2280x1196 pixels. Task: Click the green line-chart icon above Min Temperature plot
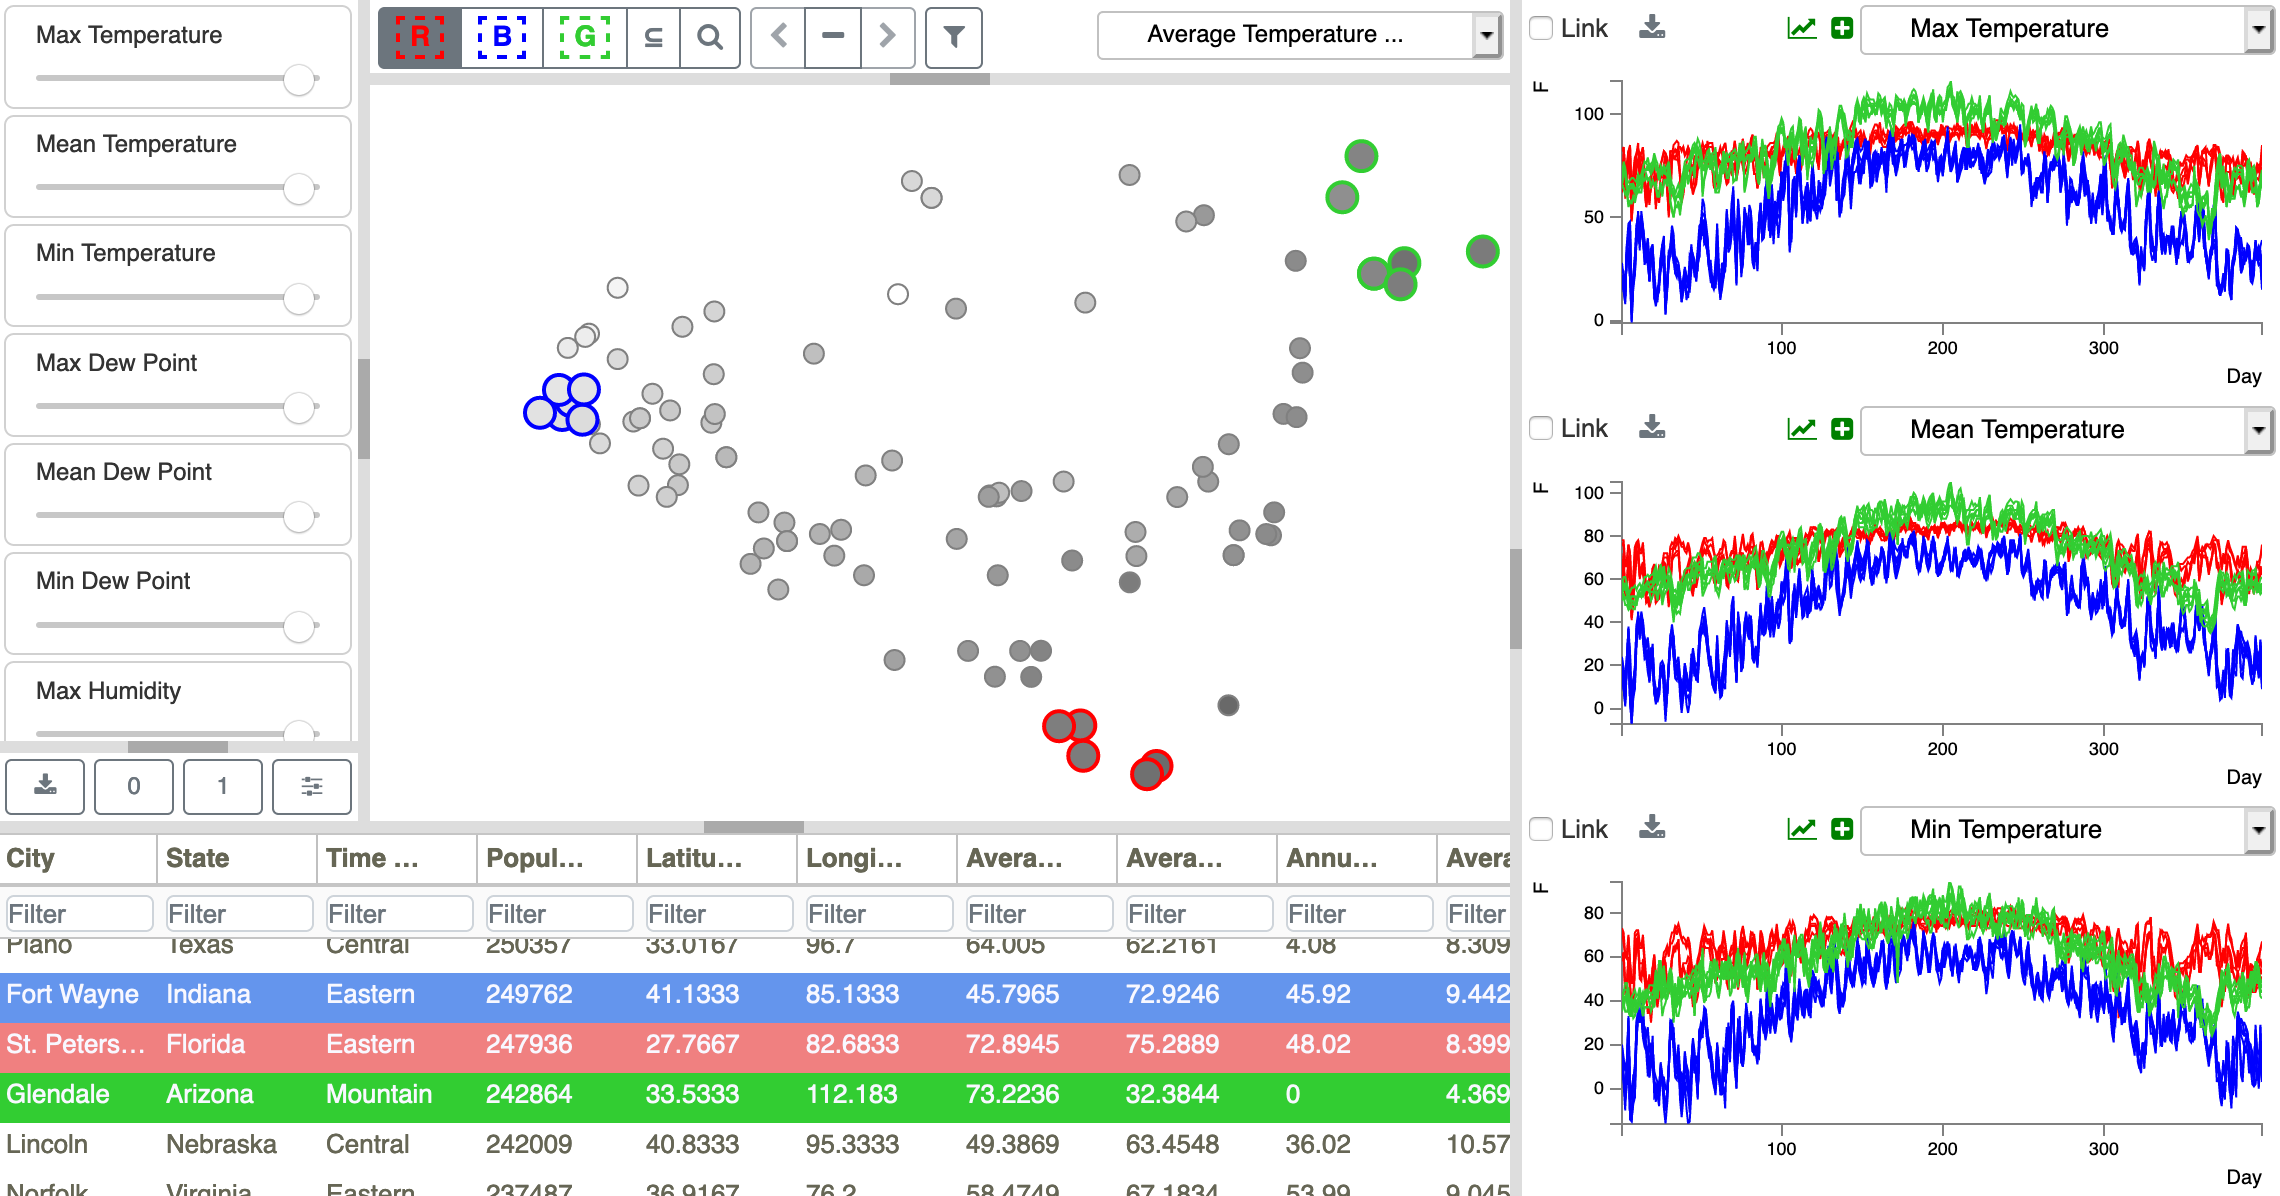pyautogui.click(x=1802, y=829)
